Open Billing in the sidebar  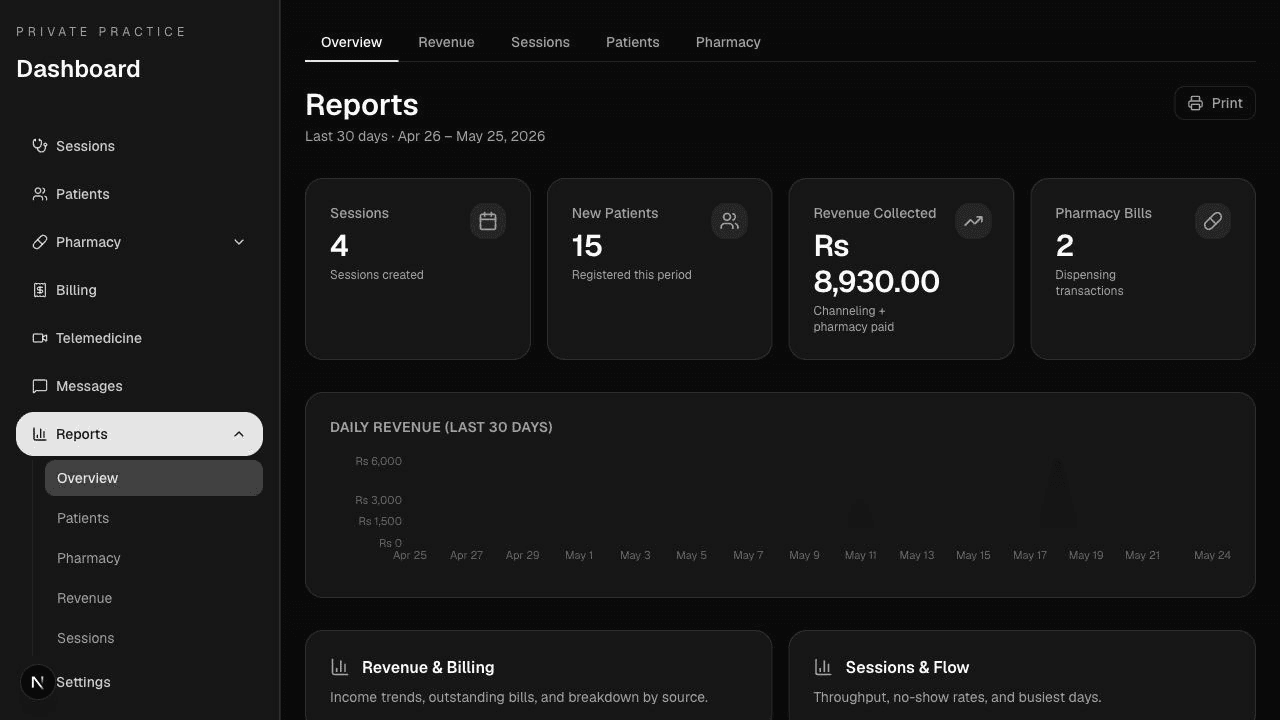click(x=139, y=290)
